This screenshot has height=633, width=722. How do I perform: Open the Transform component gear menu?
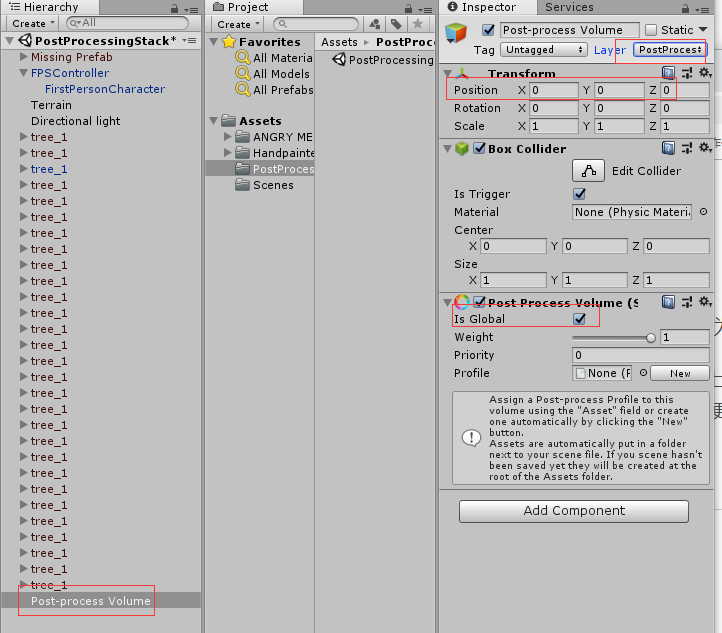(x=705, y=73)
